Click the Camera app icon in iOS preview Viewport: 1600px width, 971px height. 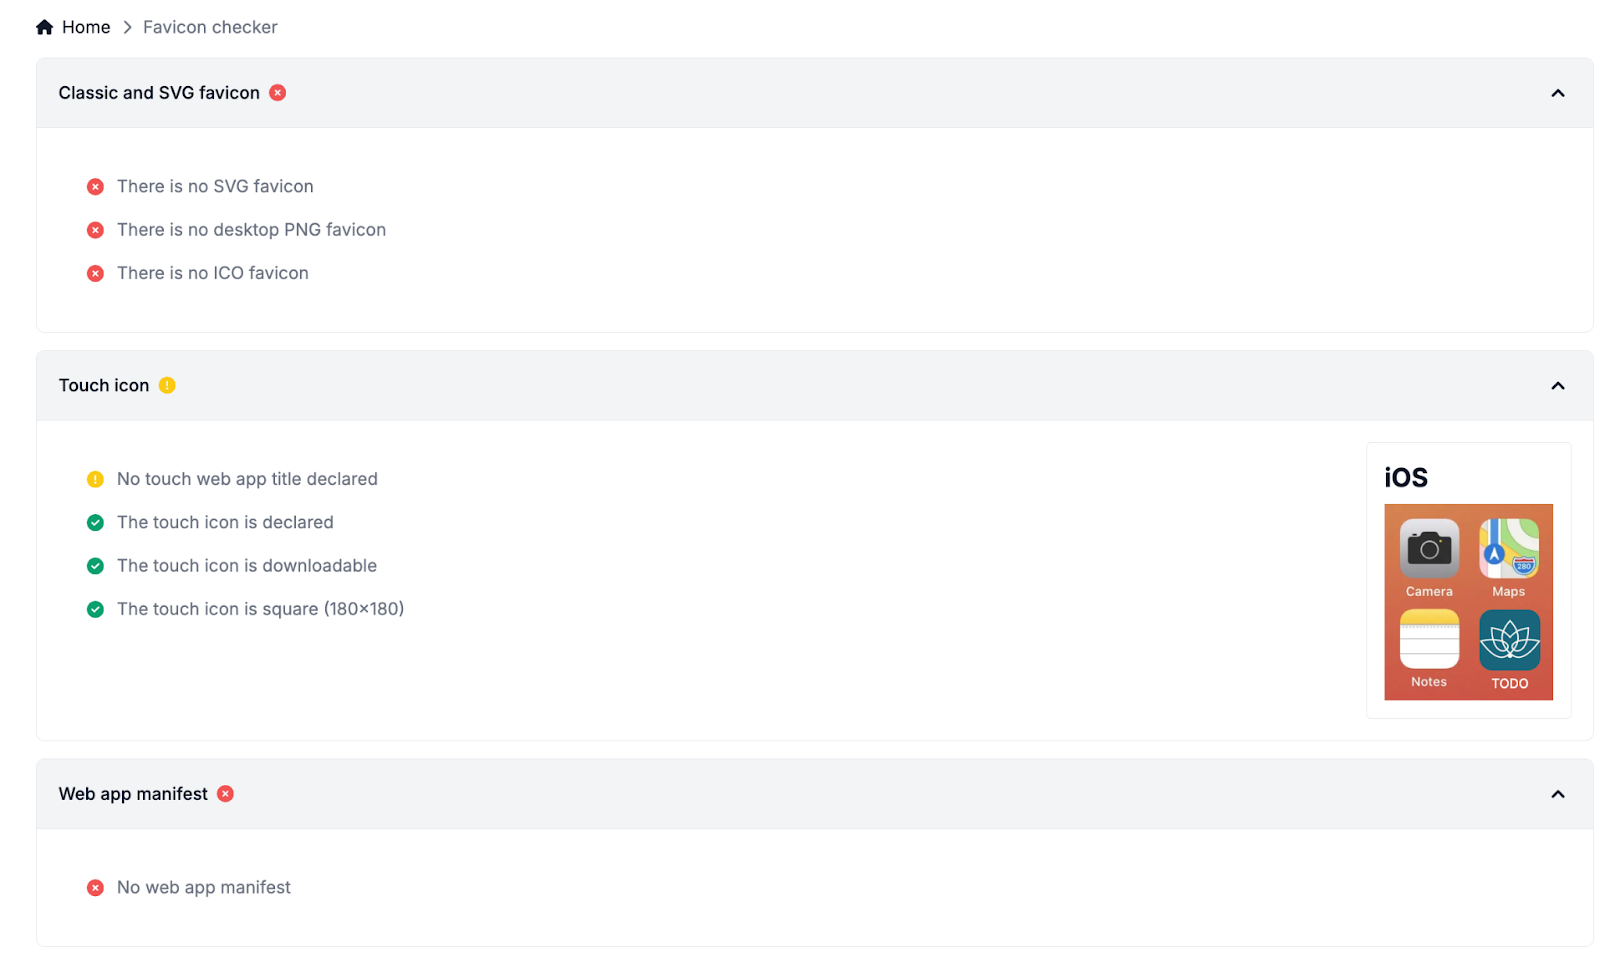click(x=1429, y=548)
